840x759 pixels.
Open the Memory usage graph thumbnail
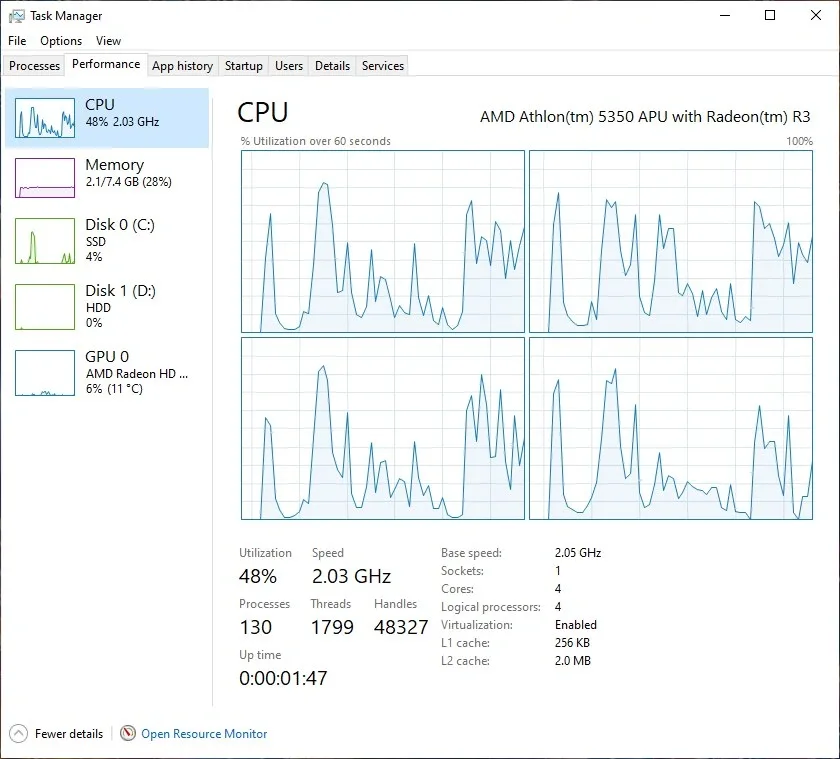tap(44, 178)
